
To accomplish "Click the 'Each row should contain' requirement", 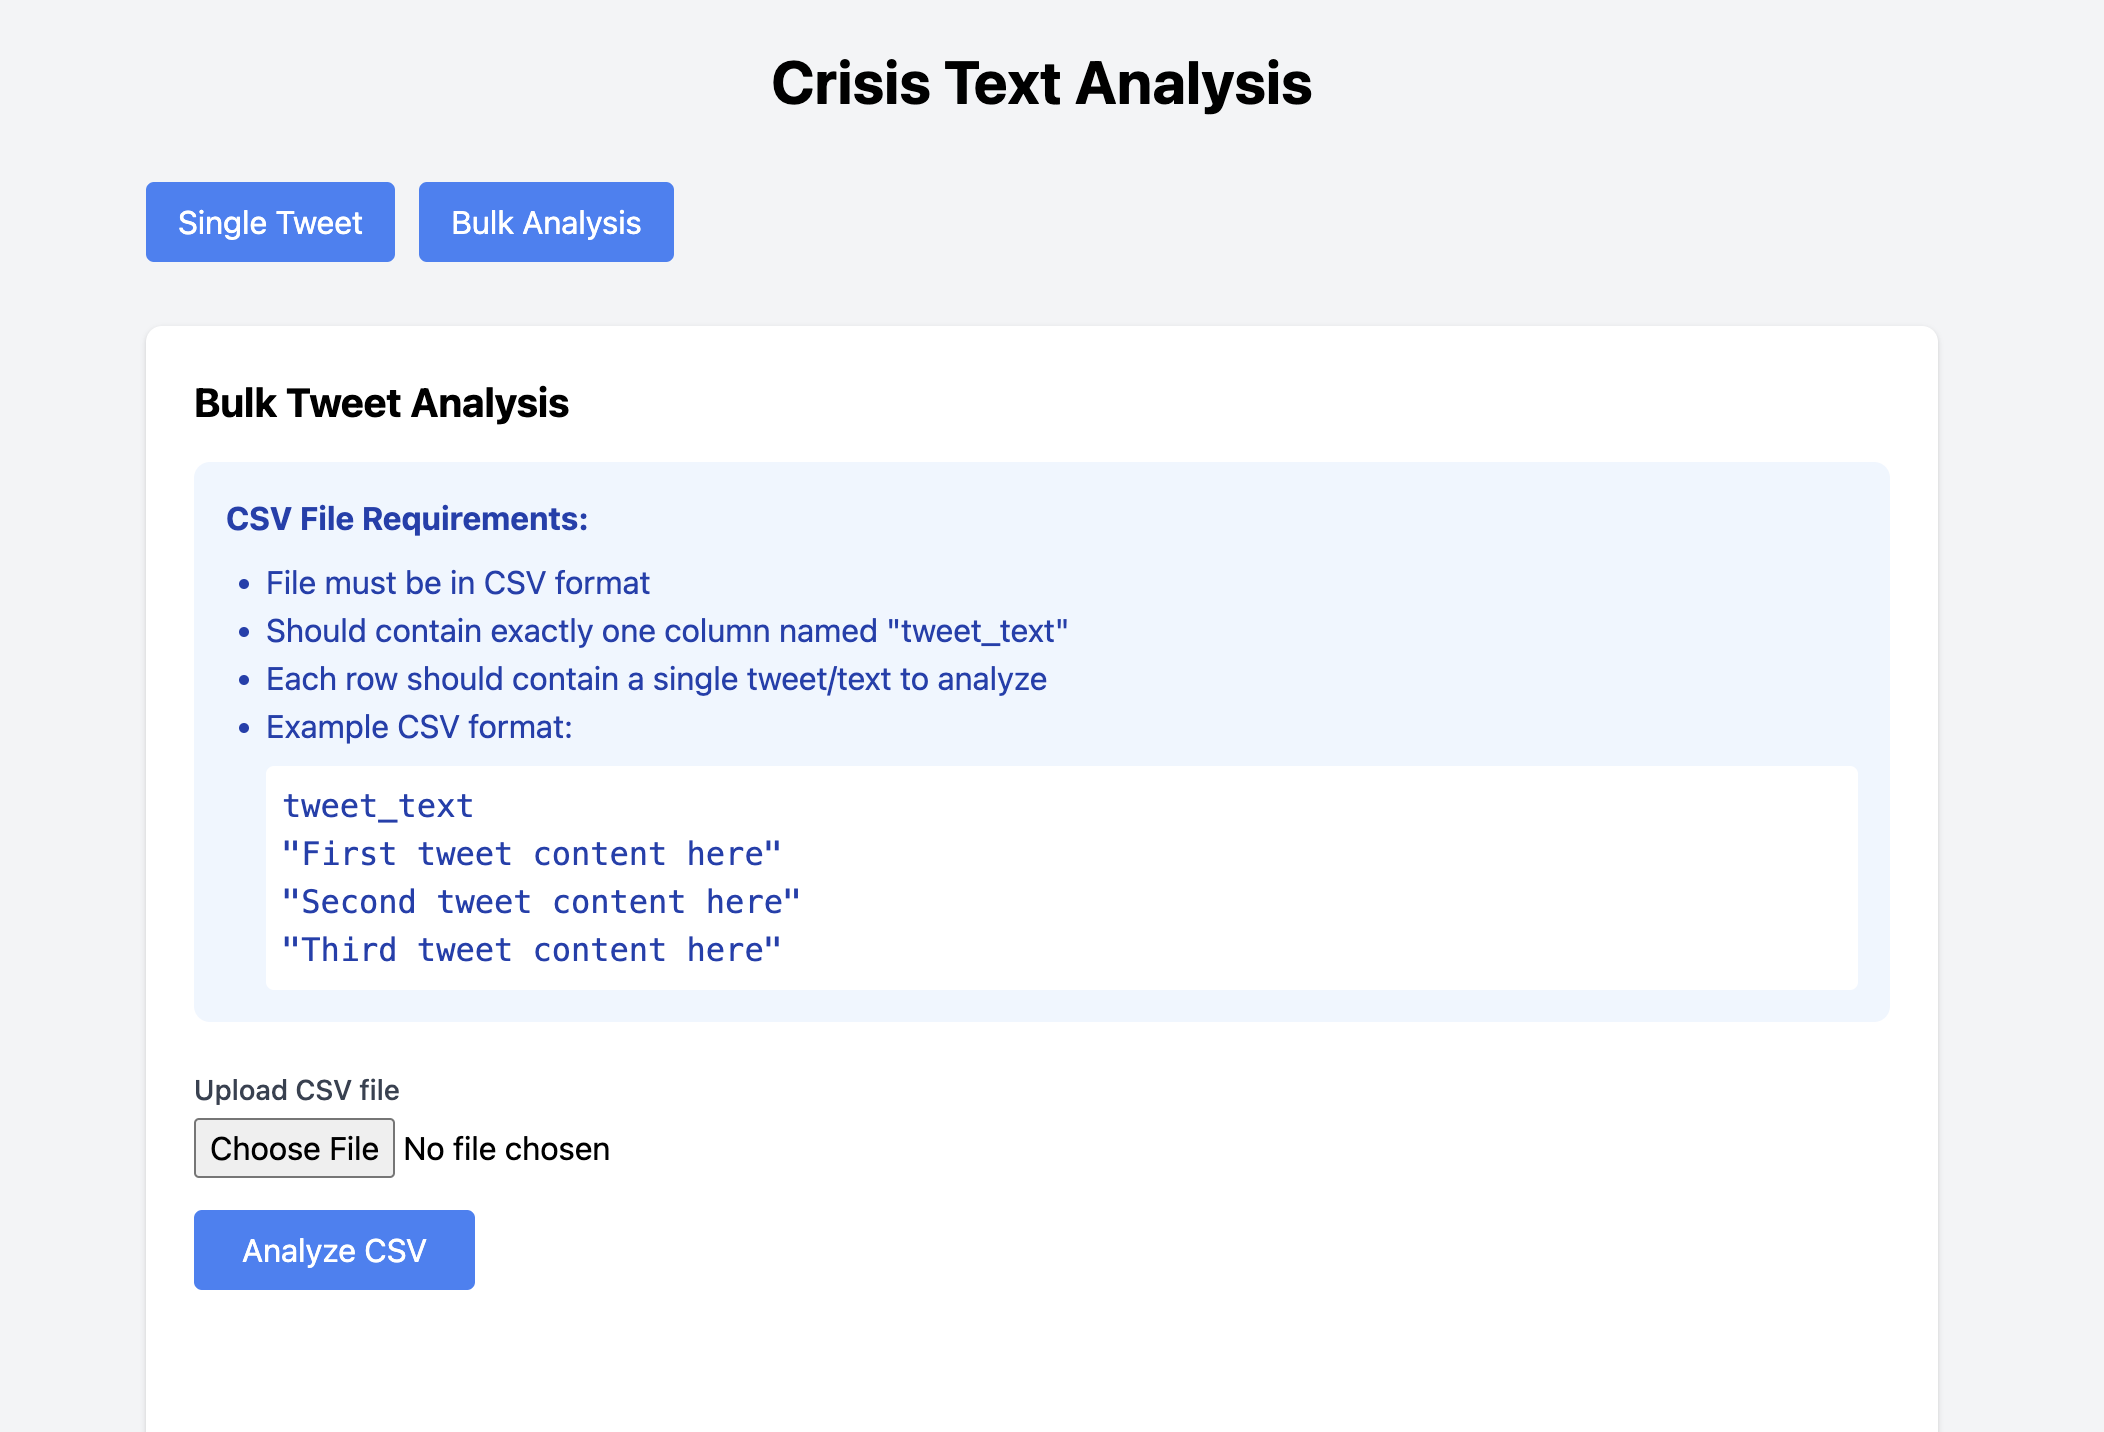I will (x=655, y=679).
